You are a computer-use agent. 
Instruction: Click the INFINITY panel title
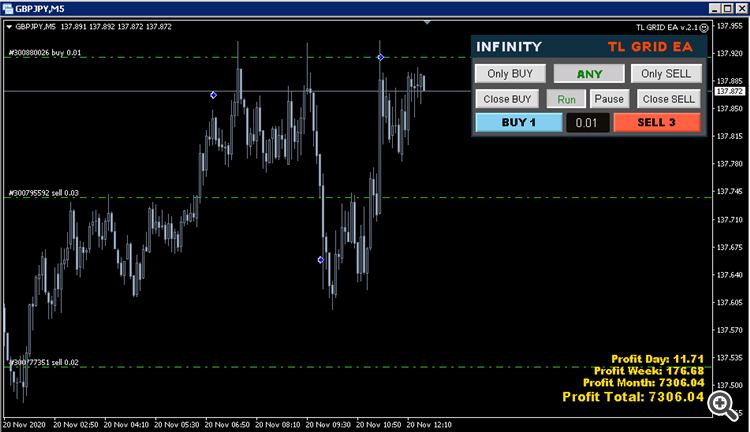pyautogui.click(x=509, y=47)
